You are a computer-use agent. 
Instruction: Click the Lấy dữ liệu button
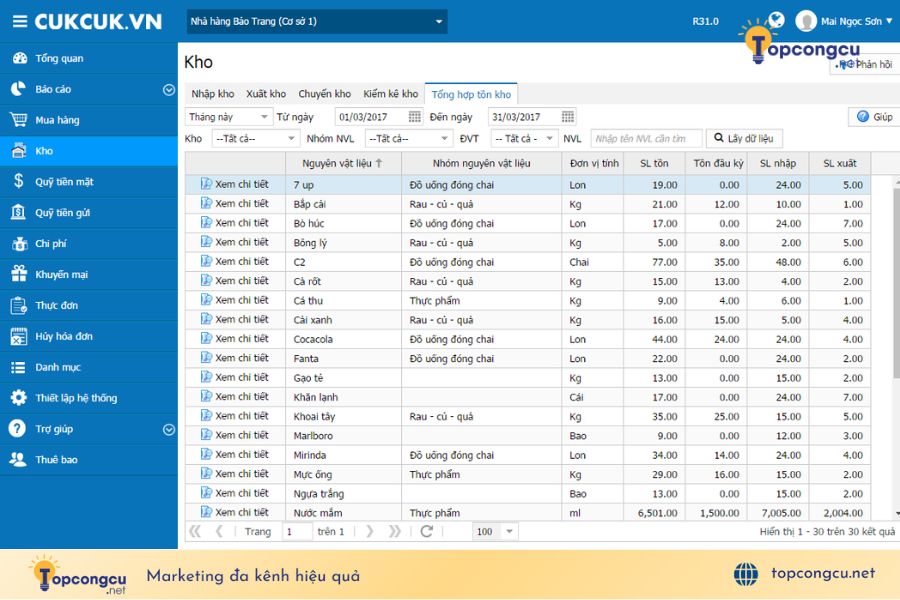[744, 138]
